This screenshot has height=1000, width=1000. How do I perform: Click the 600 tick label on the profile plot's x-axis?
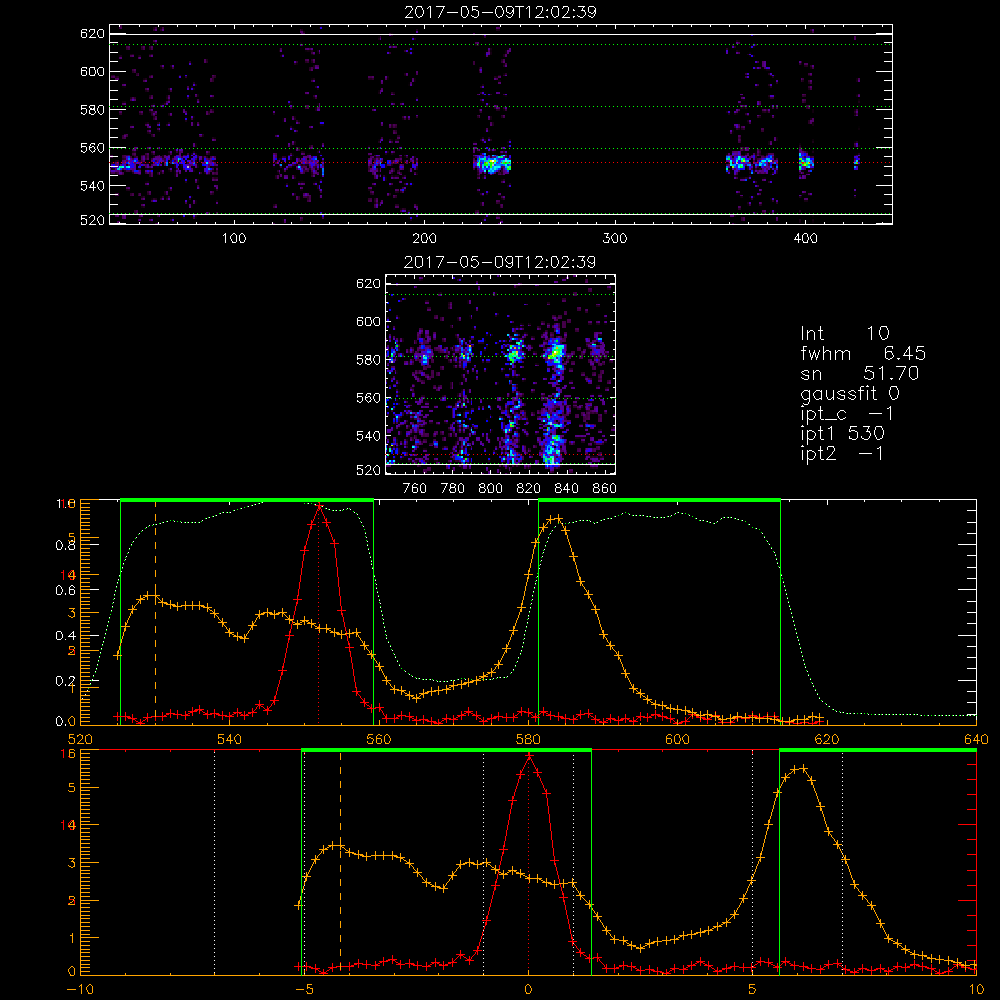click(x=677, y=740)
